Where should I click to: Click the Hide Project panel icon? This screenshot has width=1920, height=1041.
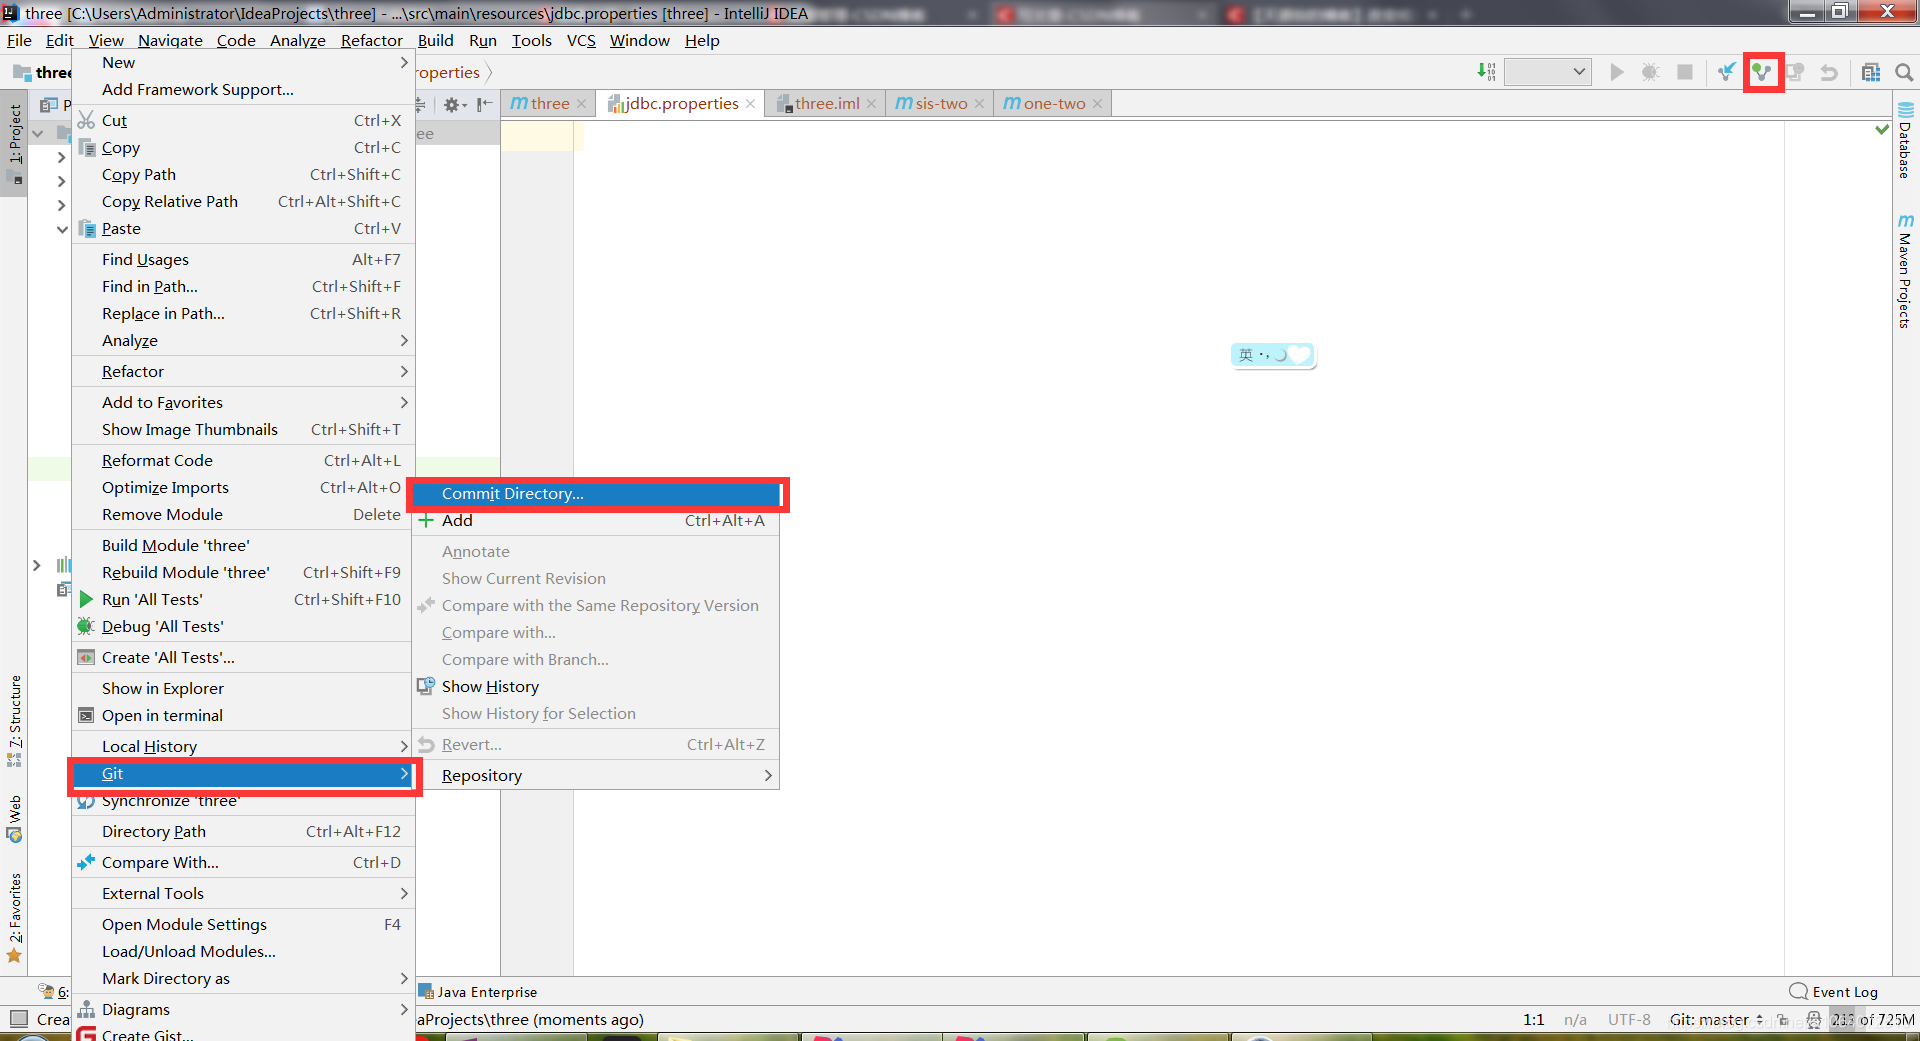pyautogui.click(x=485, y=104)
